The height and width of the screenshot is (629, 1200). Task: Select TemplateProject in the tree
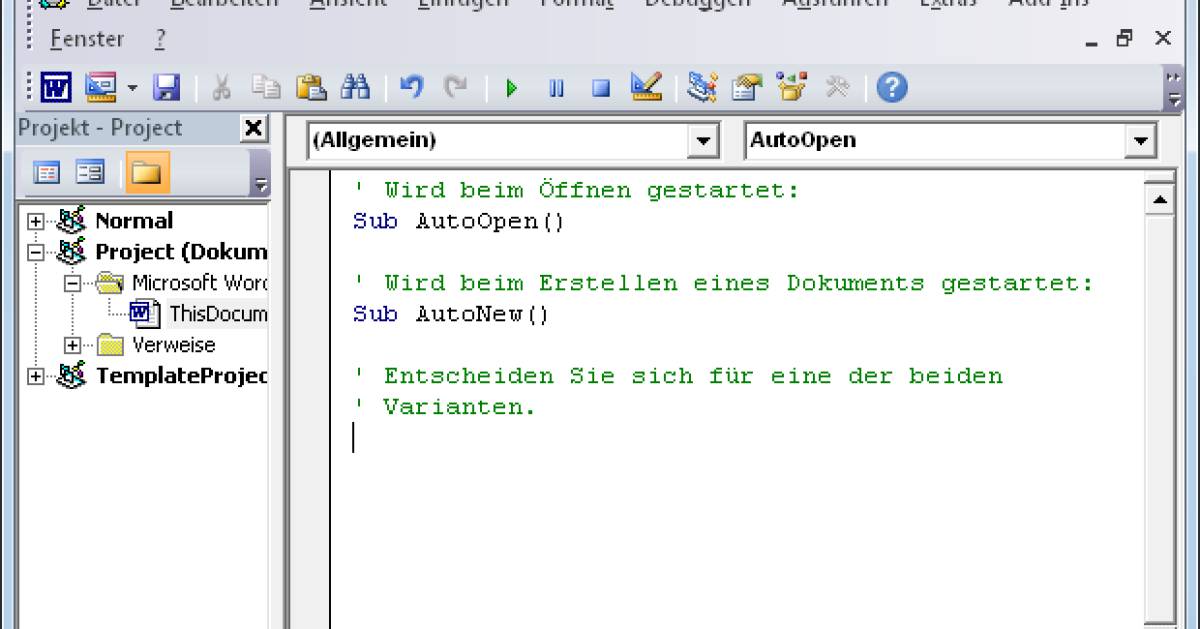click(x=181, y=376)
